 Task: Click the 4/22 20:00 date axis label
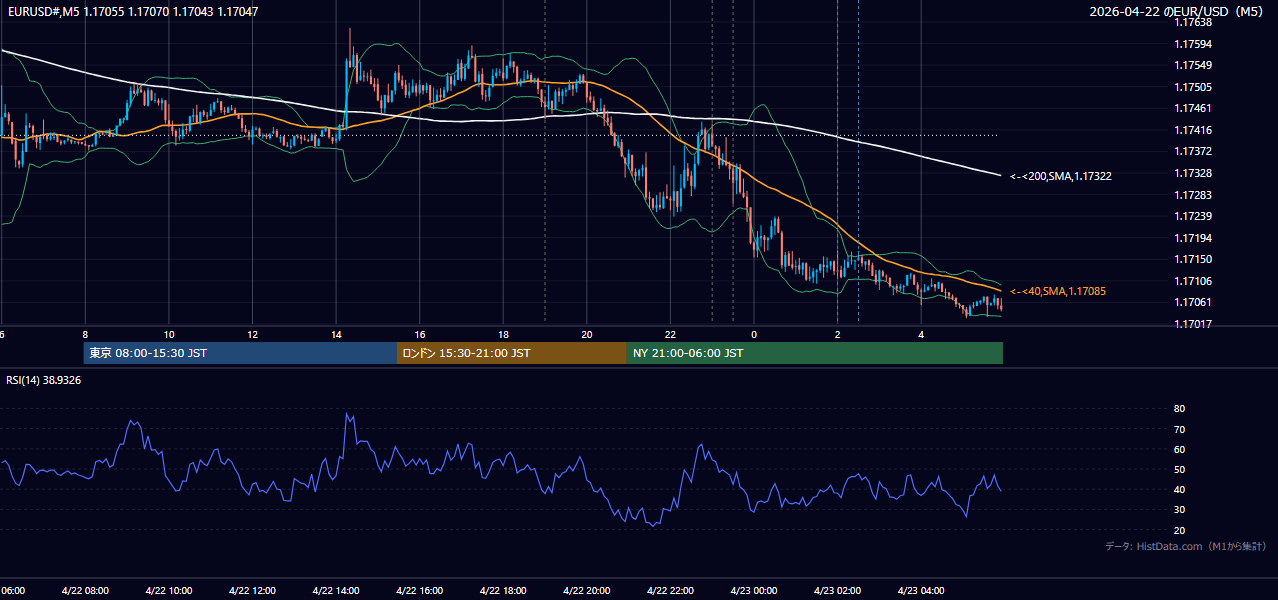tap(587, 591)
